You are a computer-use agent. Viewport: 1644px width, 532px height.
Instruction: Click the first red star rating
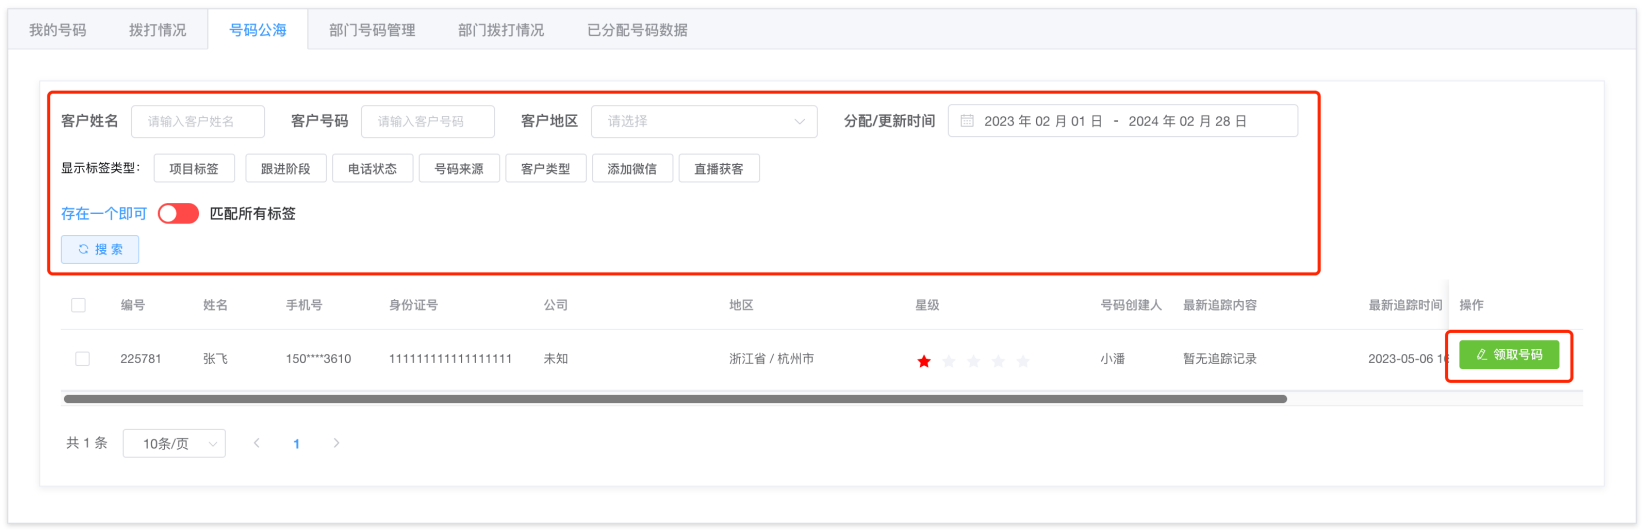coord(924,361)
